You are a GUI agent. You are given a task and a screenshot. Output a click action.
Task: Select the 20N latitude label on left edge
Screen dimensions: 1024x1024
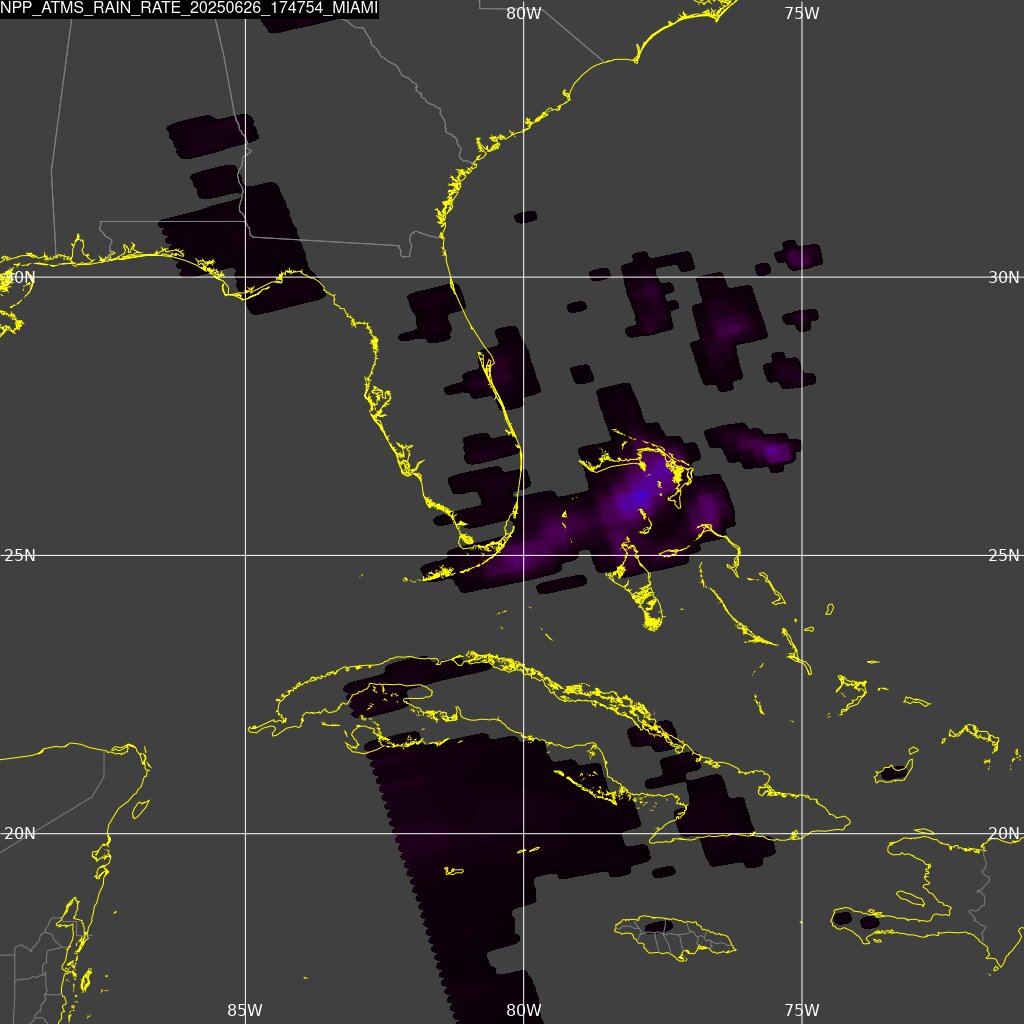click(20, 833)
